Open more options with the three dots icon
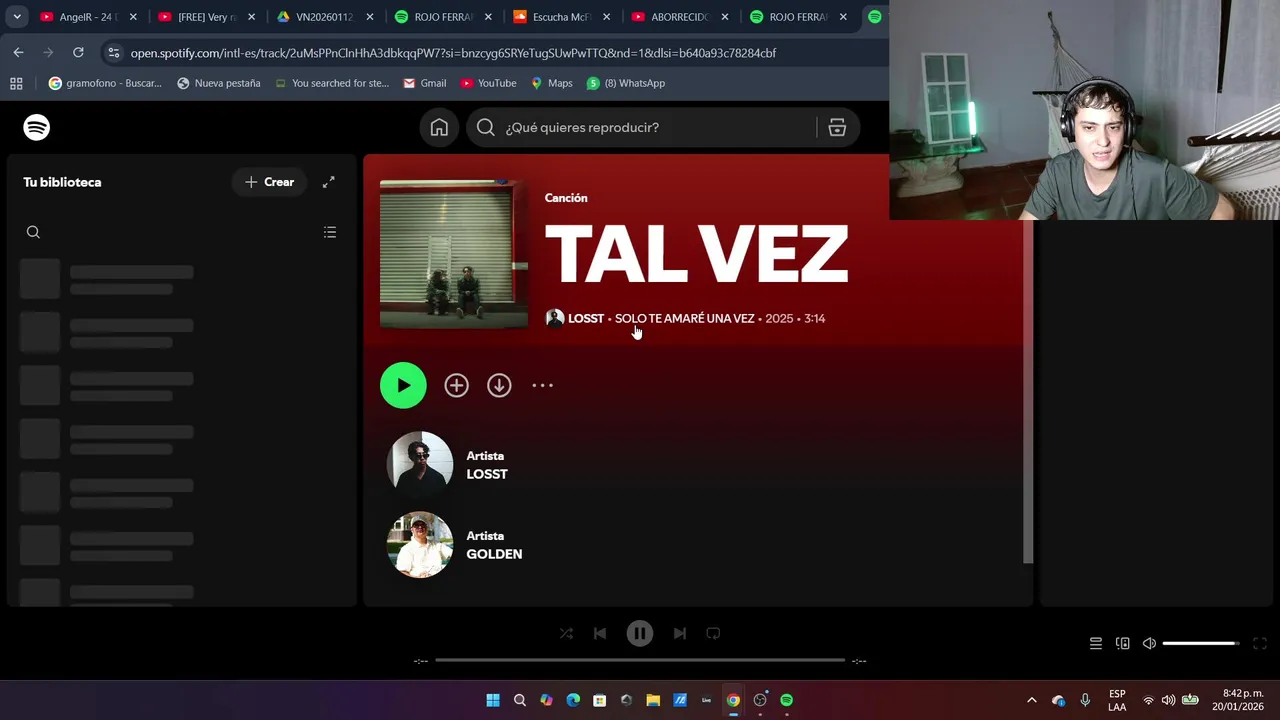The height and width of the screenshot is (720, 1280). [542, 385]
